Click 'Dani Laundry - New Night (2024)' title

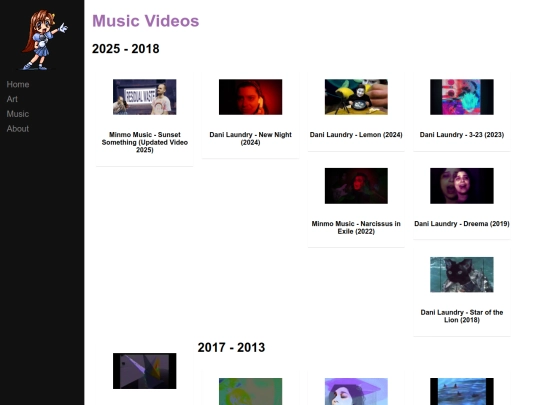coord(250,138)
